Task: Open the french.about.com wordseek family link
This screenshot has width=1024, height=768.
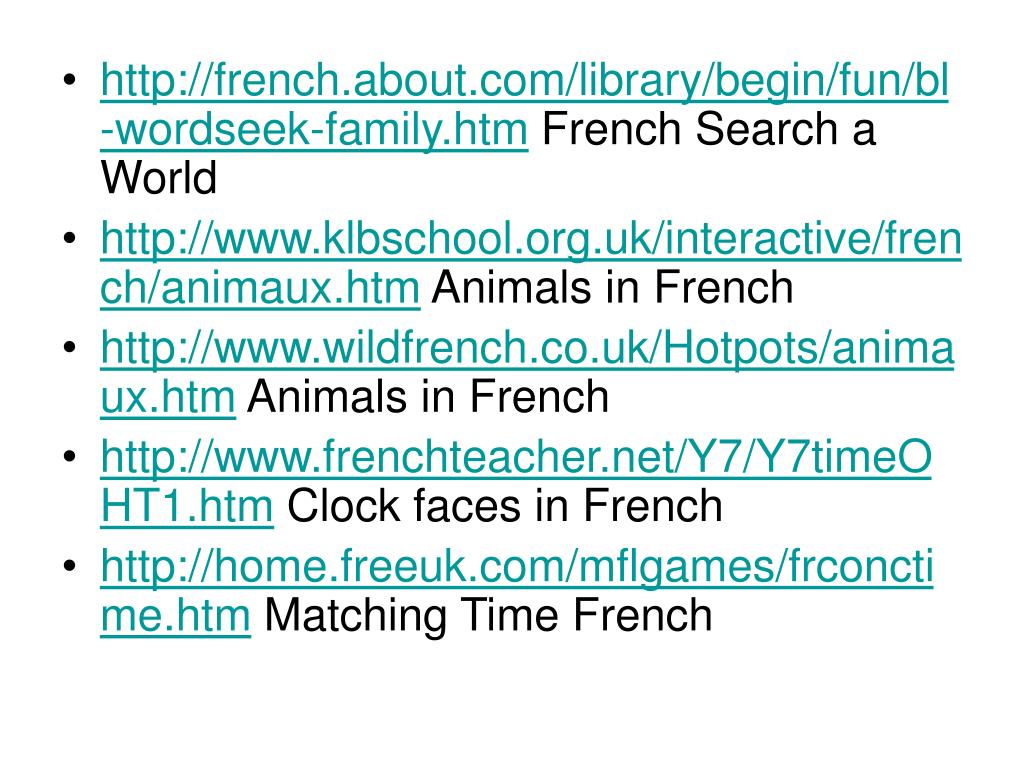Action: 524,80
